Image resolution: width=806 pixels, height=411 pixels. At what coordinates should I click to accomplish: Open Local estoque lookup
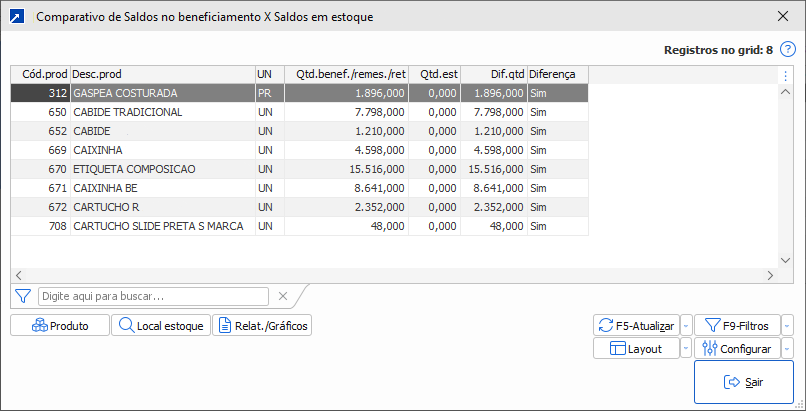[160, 325]
